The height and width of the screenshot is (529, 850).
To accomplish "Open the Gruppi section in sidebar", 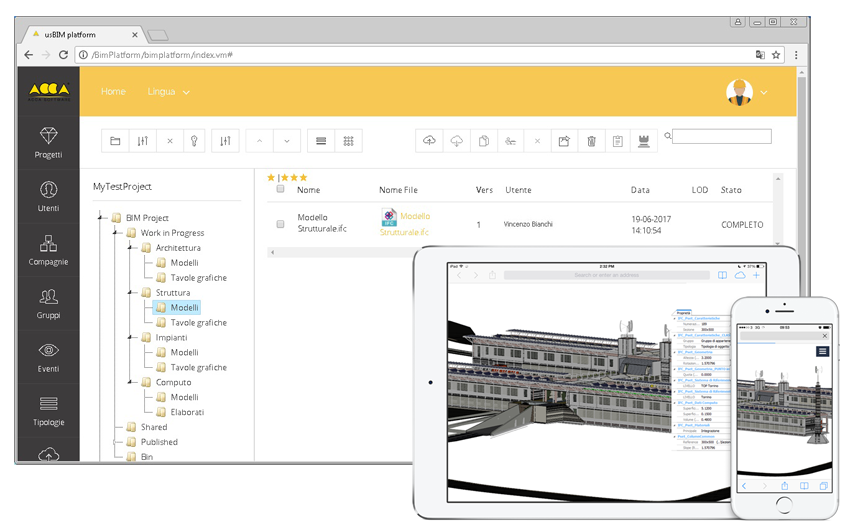I will (x=48, y=304).
